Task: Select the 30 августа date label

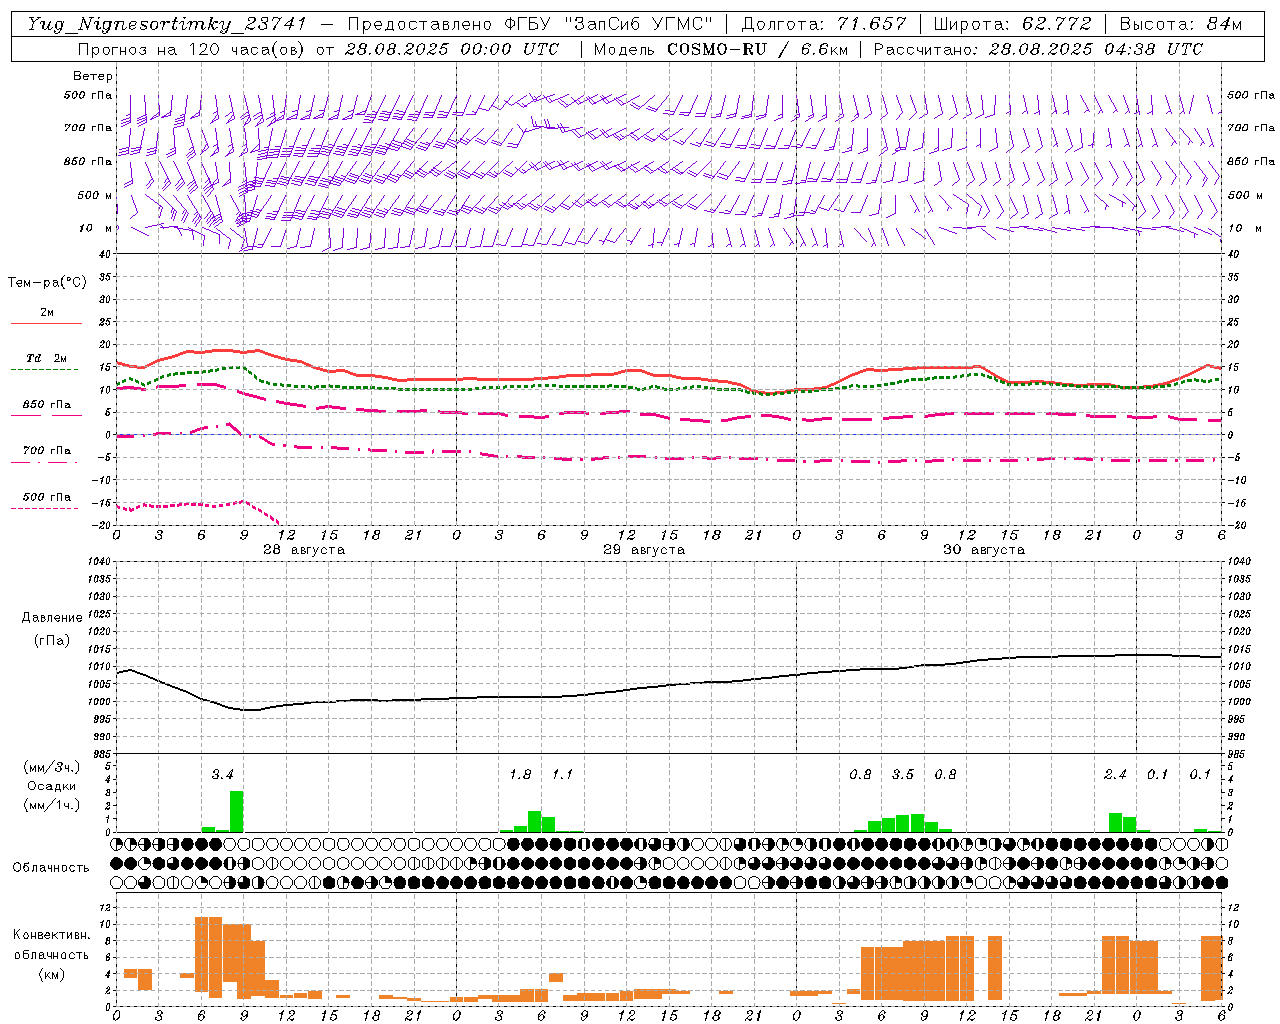Action: pyautogui.click(x=984, y=550)
